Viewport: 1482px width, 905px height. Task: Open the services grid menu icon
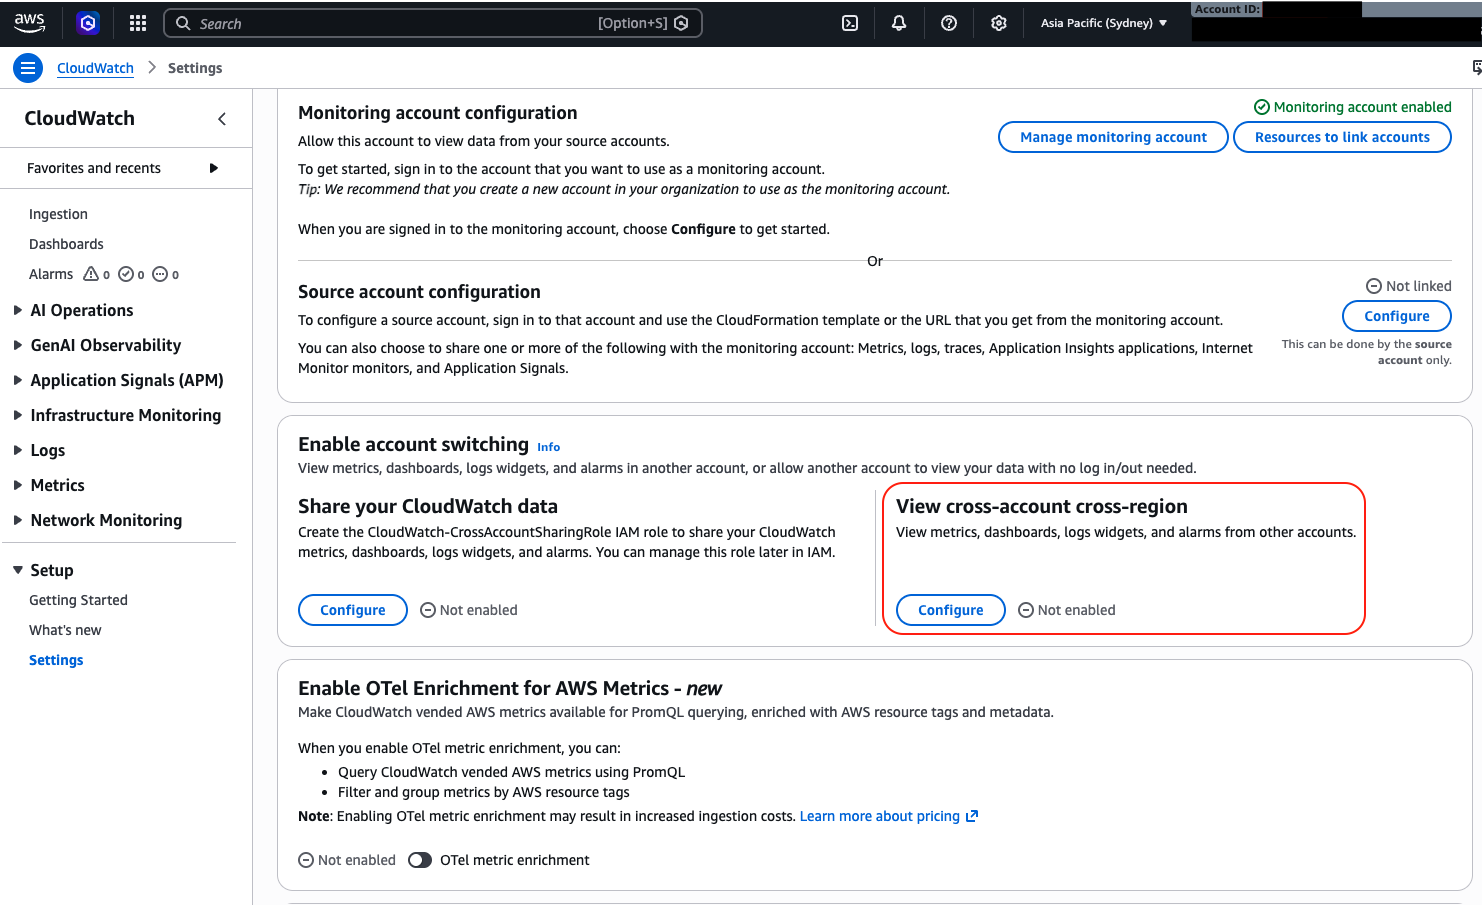(x=138, y=23)
